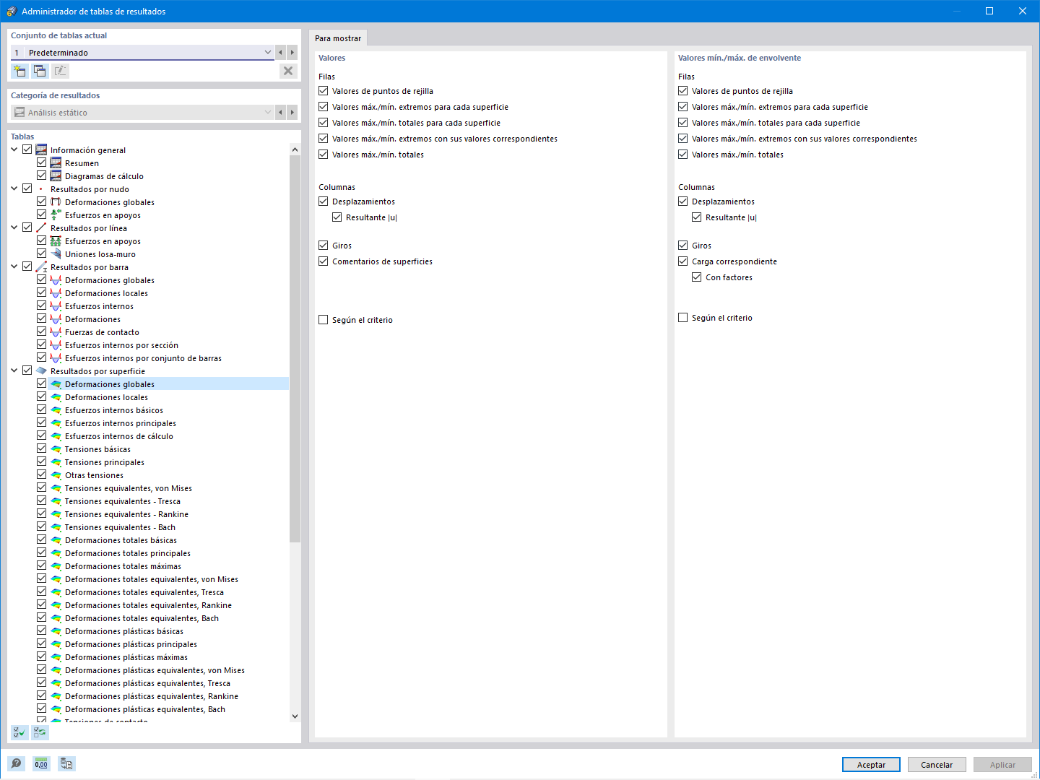Toggle Comentarios de superficies checkbox
The width and height of the screenshot is (1040, 780).
pos(323,261)
